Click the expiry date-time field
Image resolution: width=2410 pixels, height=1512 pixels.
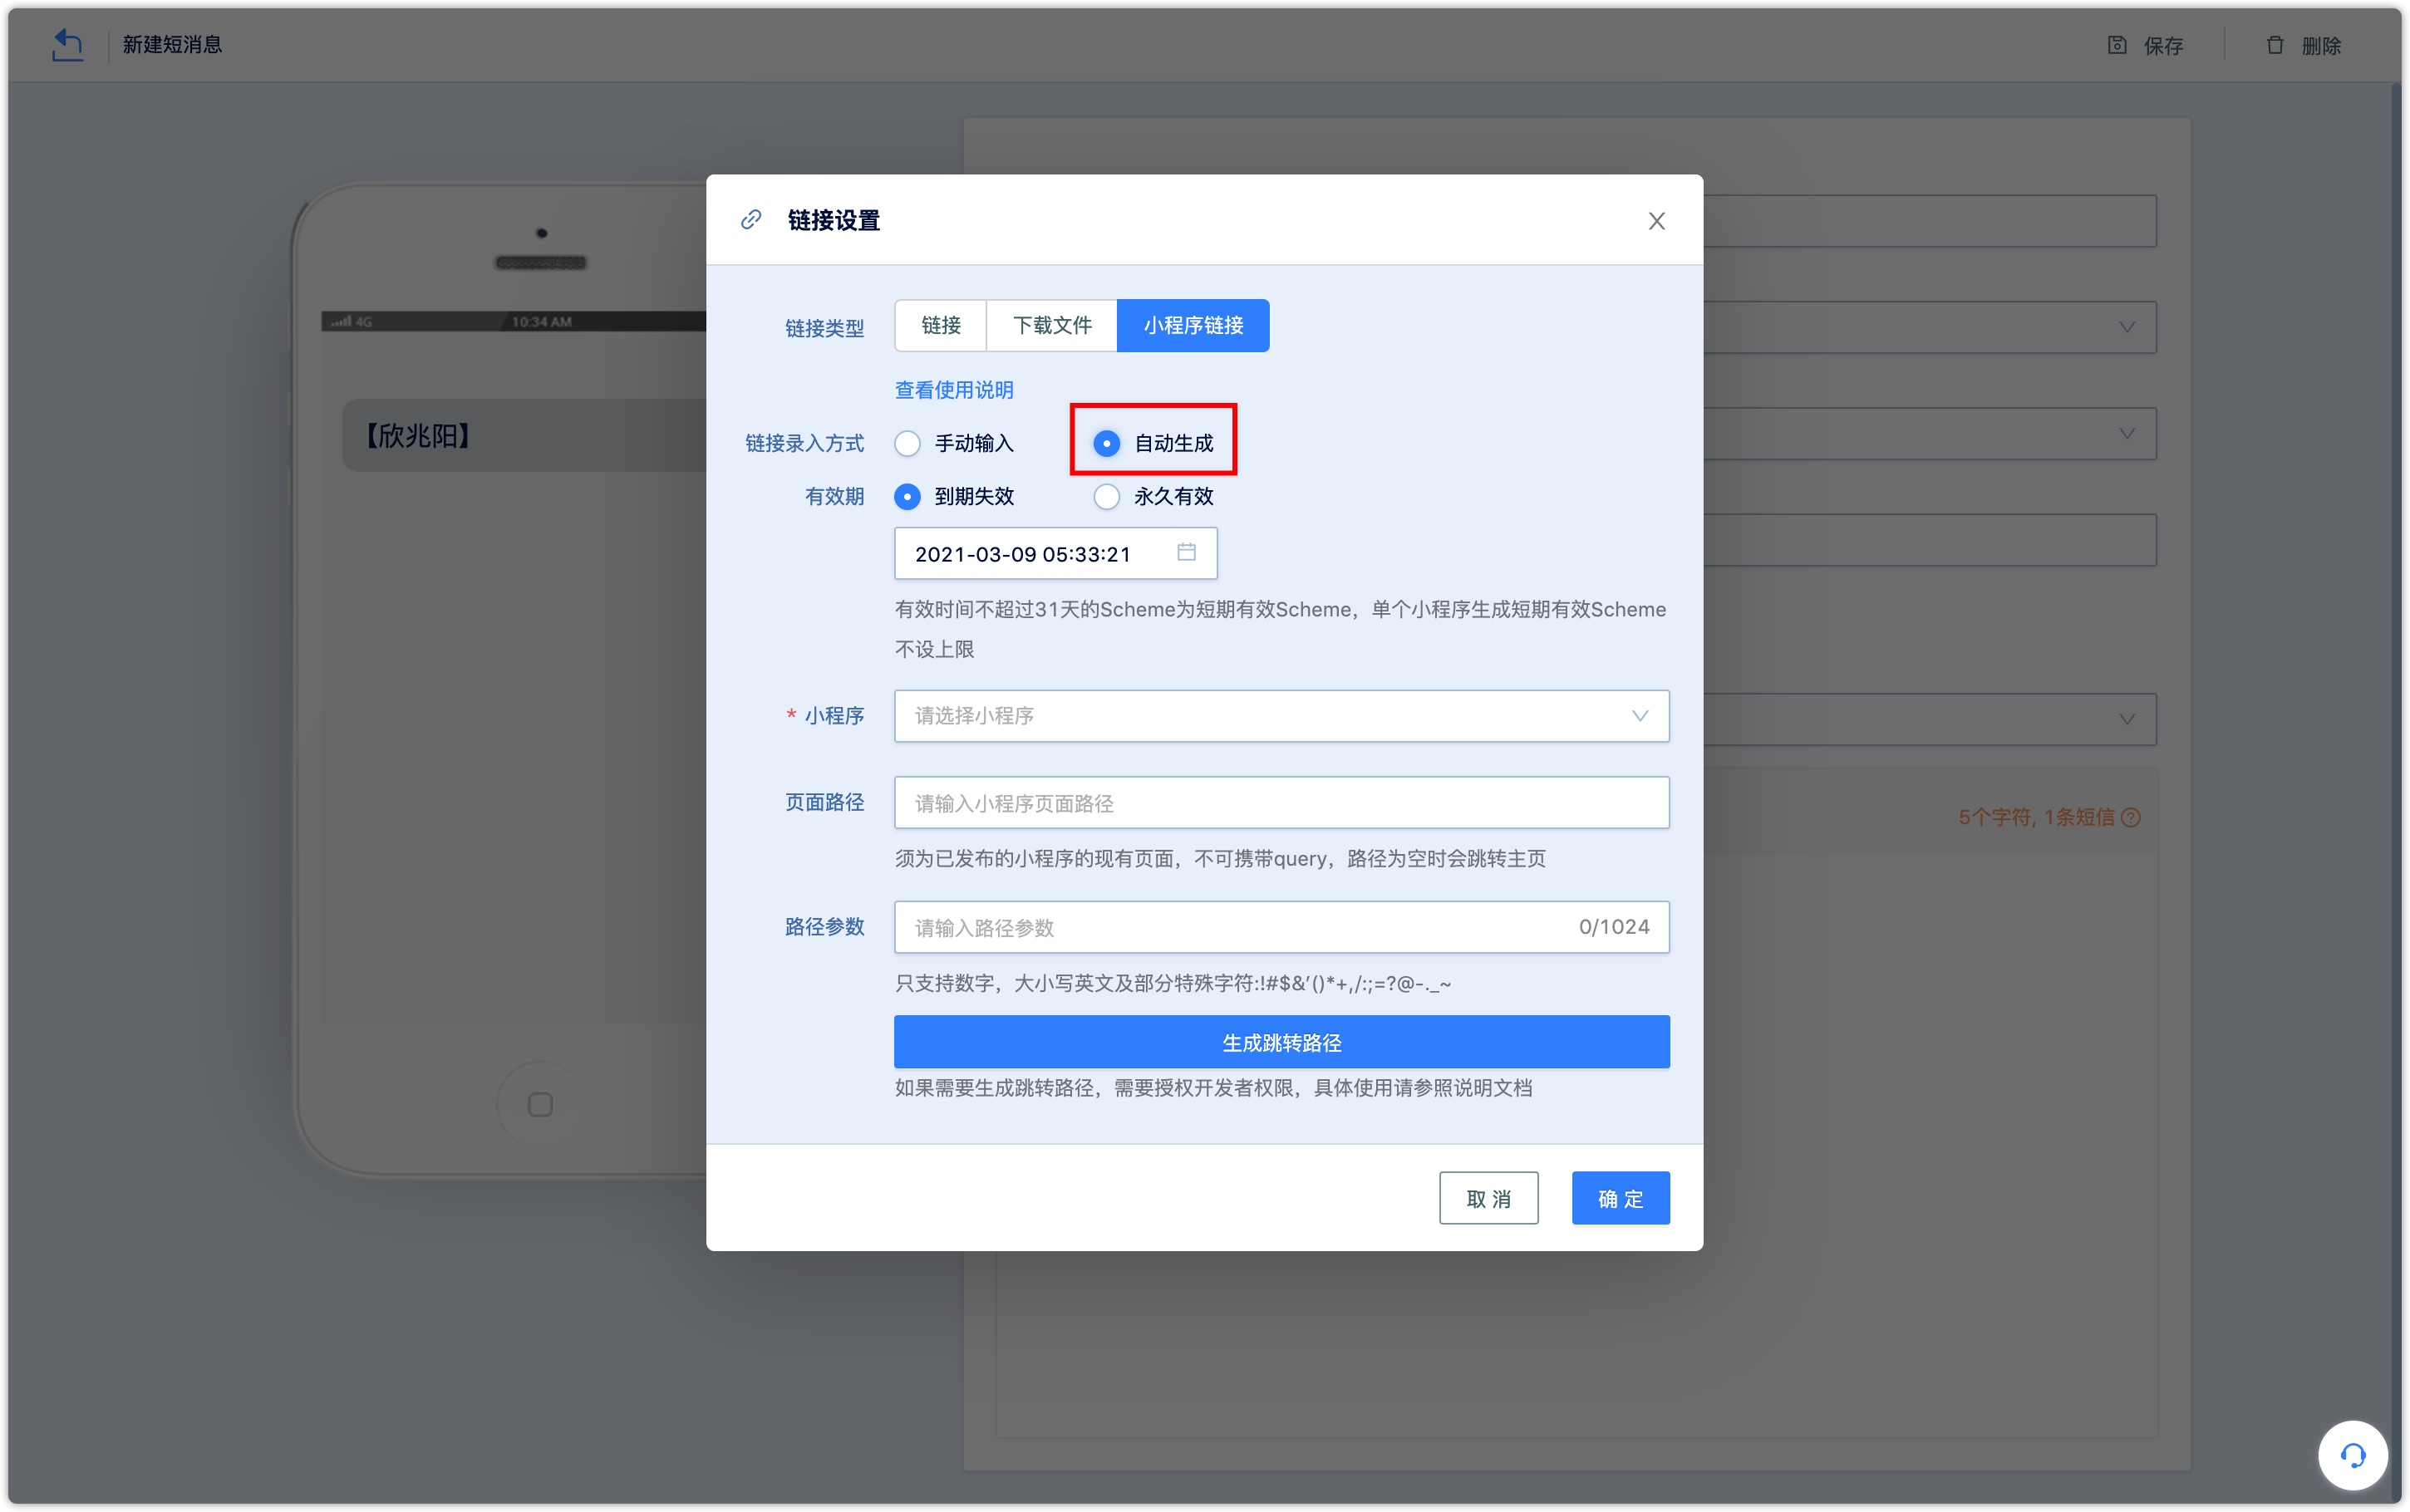1056,553
